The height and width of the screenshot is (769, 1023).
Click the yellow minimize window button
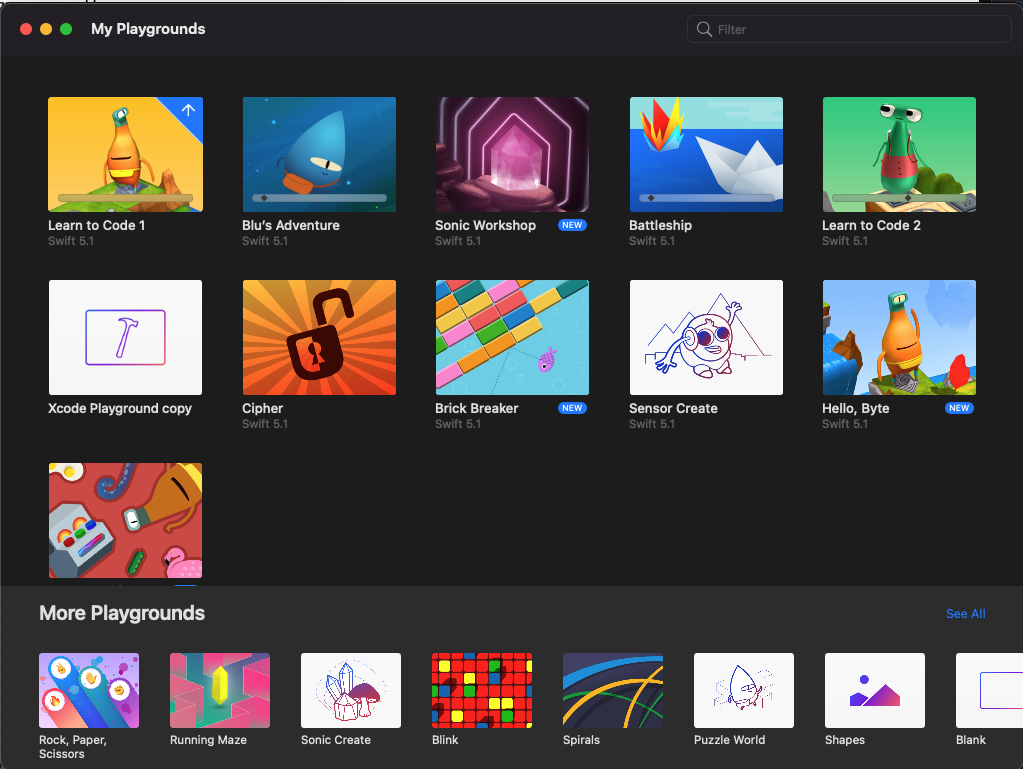46,29
